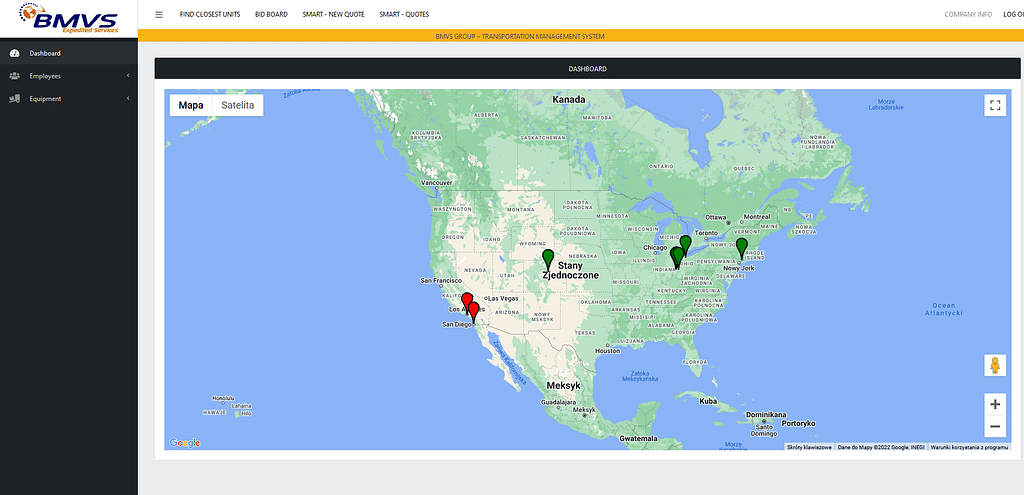Click the BMVS Expedited Services logo
The image size is (1024, 495).
(x=68, y=18)
